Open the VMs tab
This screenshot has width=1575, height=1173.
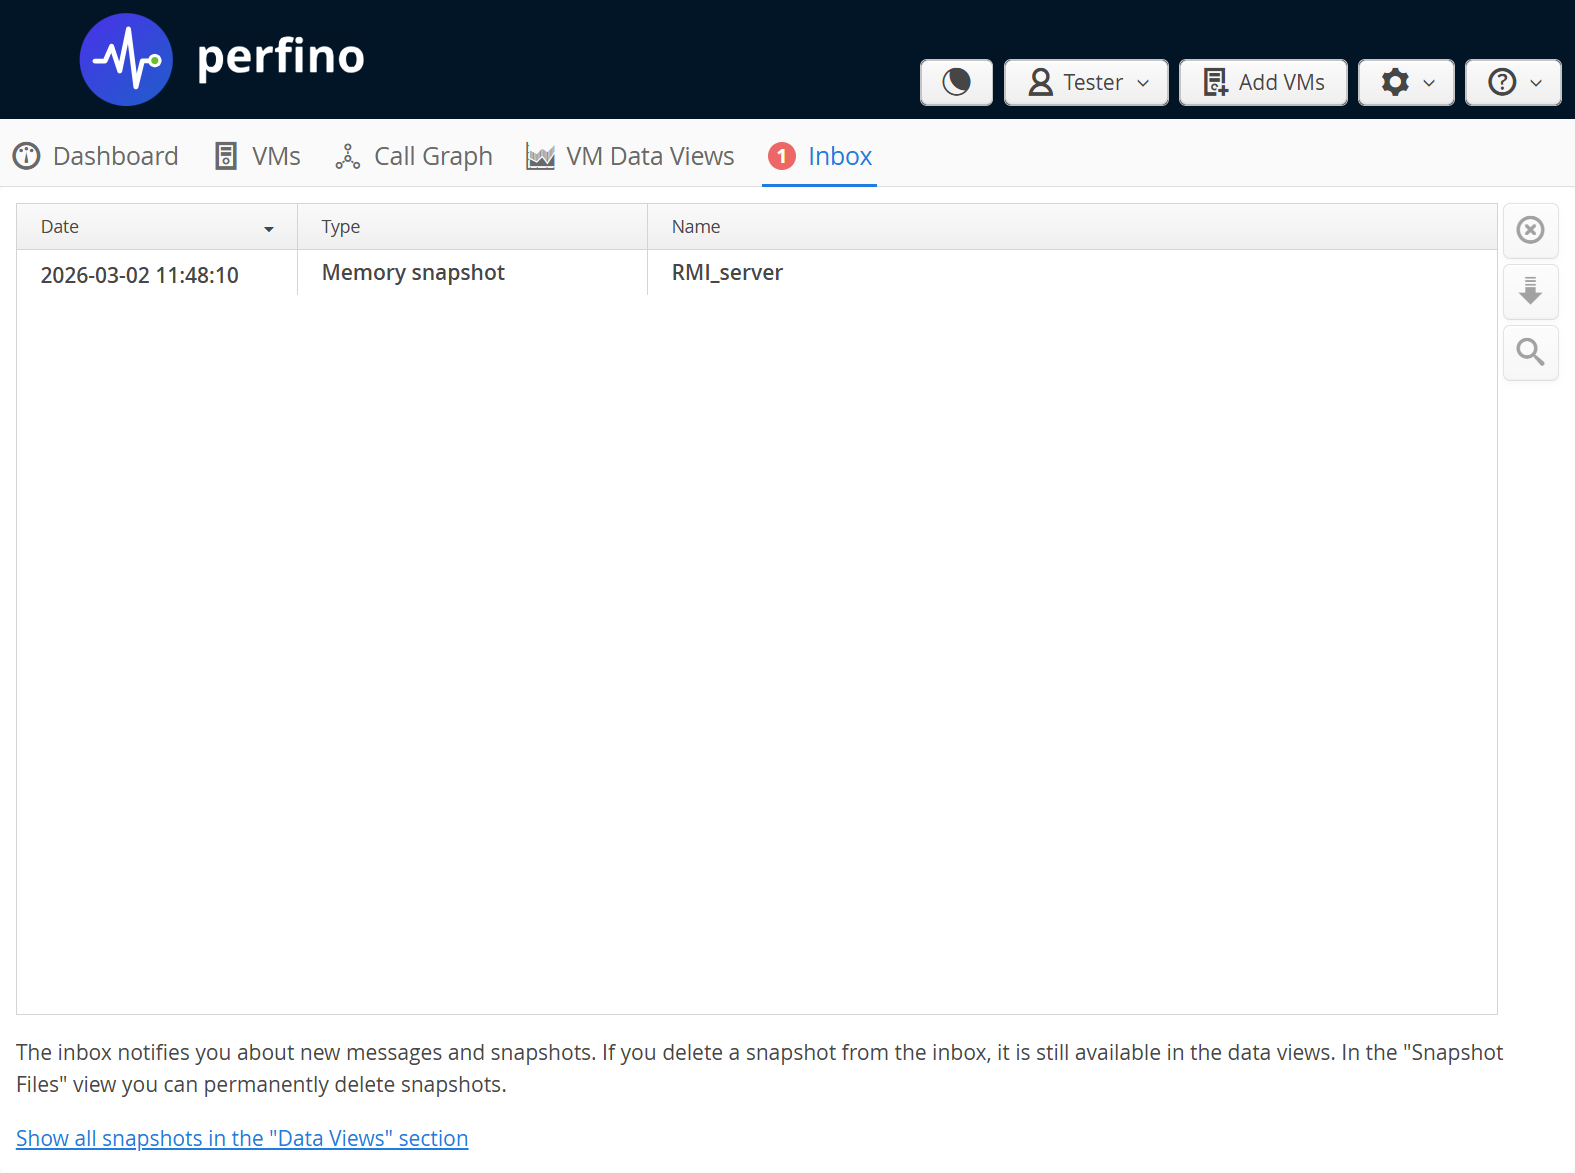click(258, 156)
